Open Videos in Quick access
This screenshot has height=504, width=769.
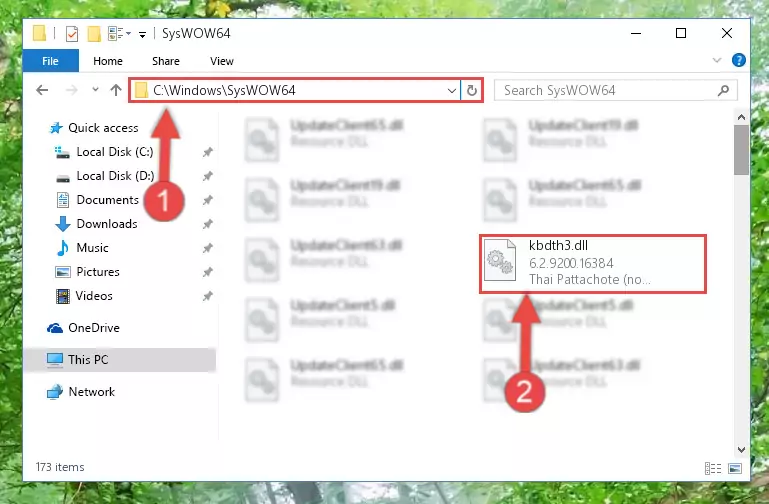tap(94, 296)
